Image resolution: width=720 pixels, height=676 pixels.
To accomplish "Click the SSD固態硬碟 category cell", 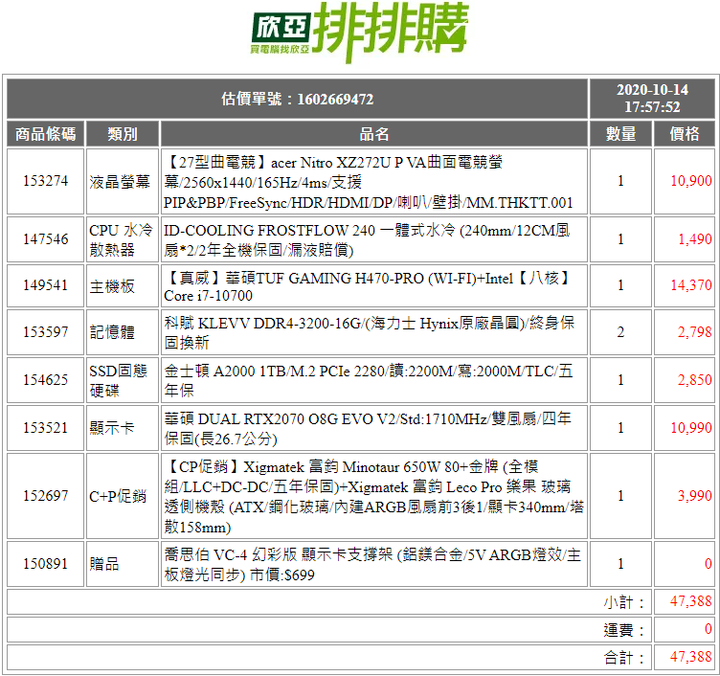I will [x=123, y=380].
